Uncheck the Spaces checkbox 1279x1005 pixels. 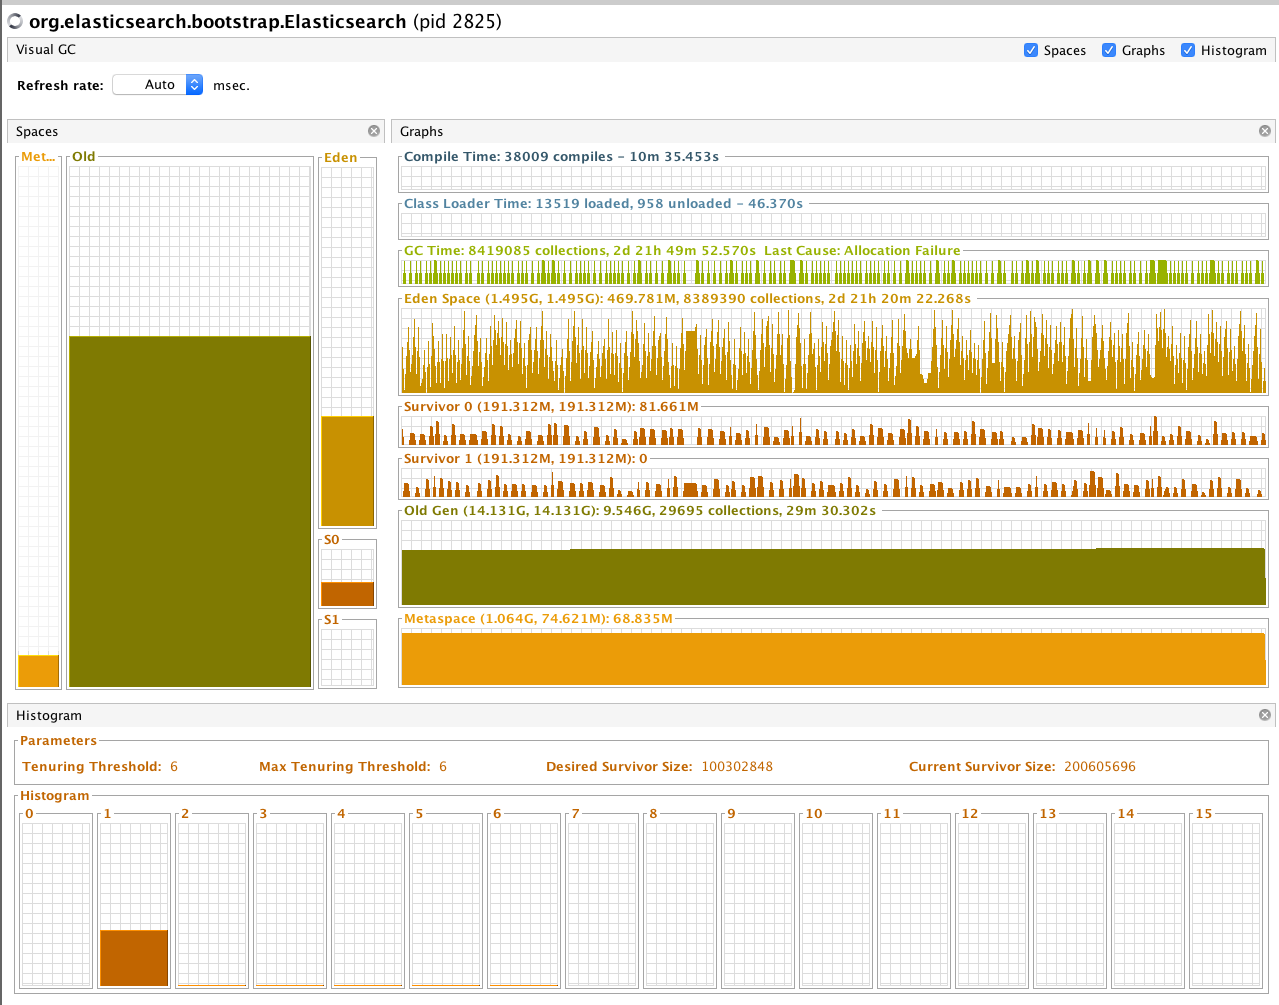pyautogui.click(x=1031, y=50)
